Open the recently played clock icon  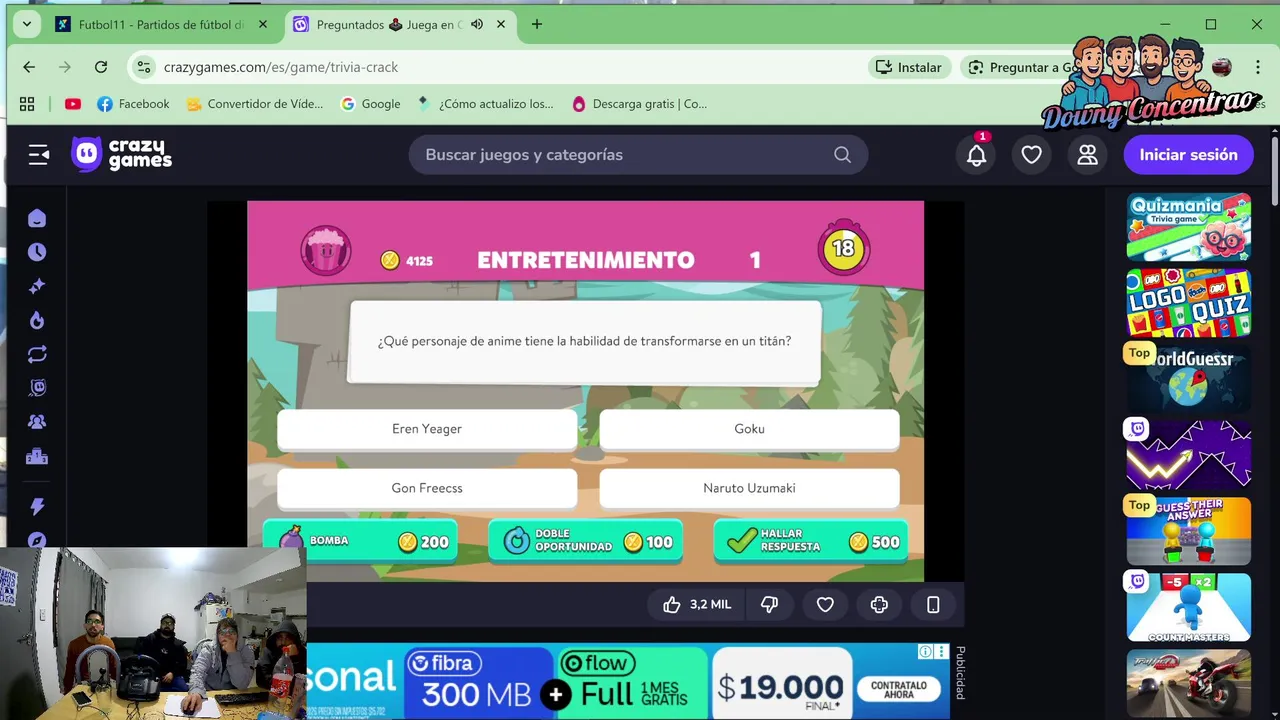[37, 252]
